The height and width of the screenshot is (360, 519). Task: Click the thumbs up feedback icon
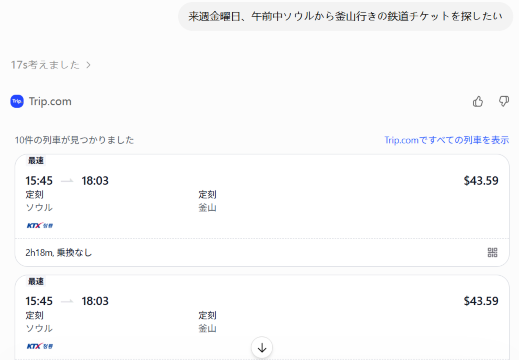coord(478,101)
